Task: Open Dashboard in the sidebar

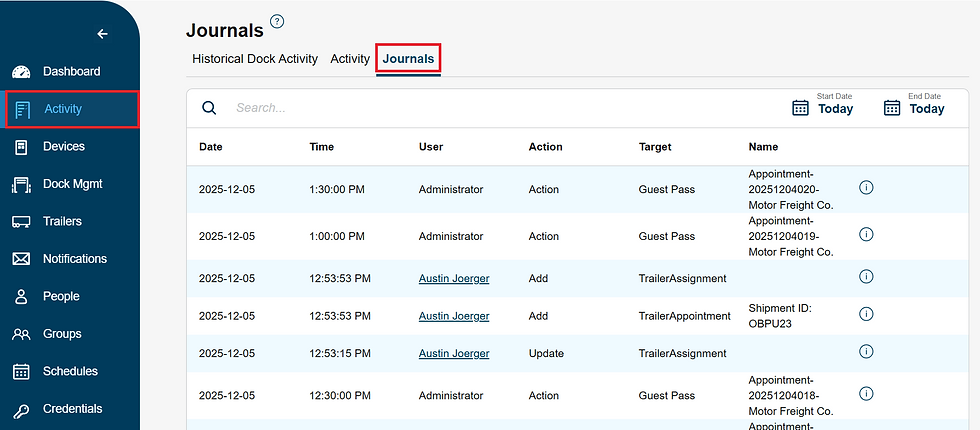Action: click(x=70, y=72)
